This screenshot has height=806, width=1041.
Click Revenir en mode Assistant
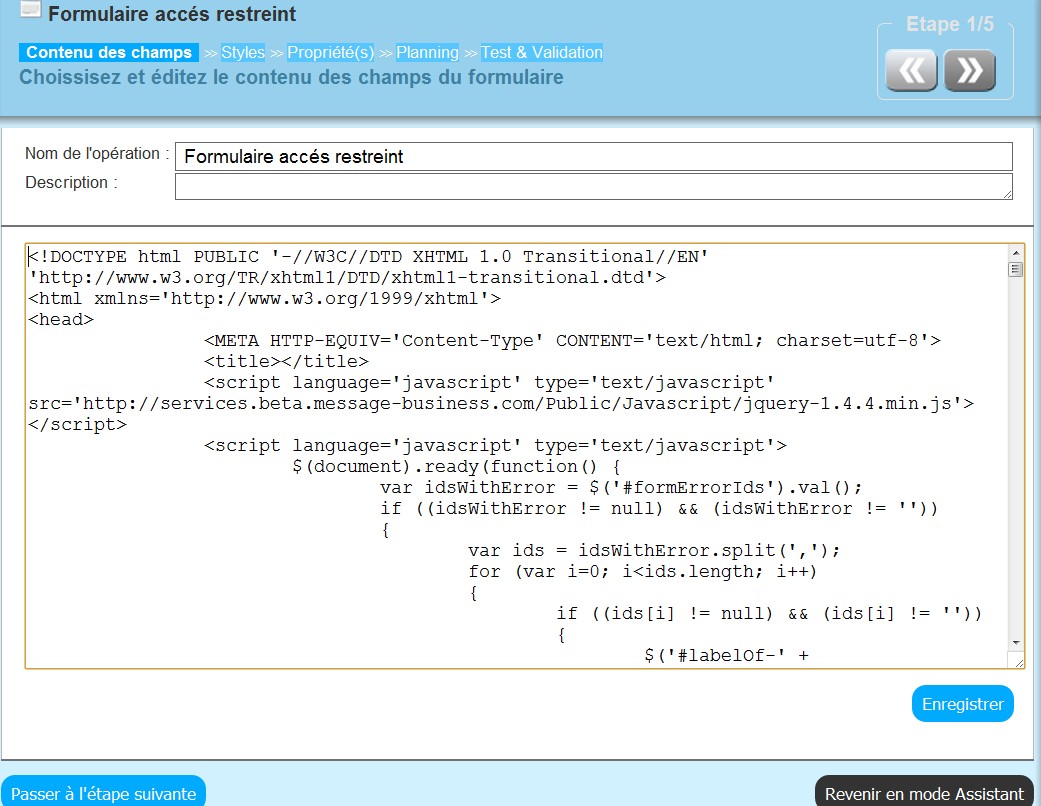[924, 793]
